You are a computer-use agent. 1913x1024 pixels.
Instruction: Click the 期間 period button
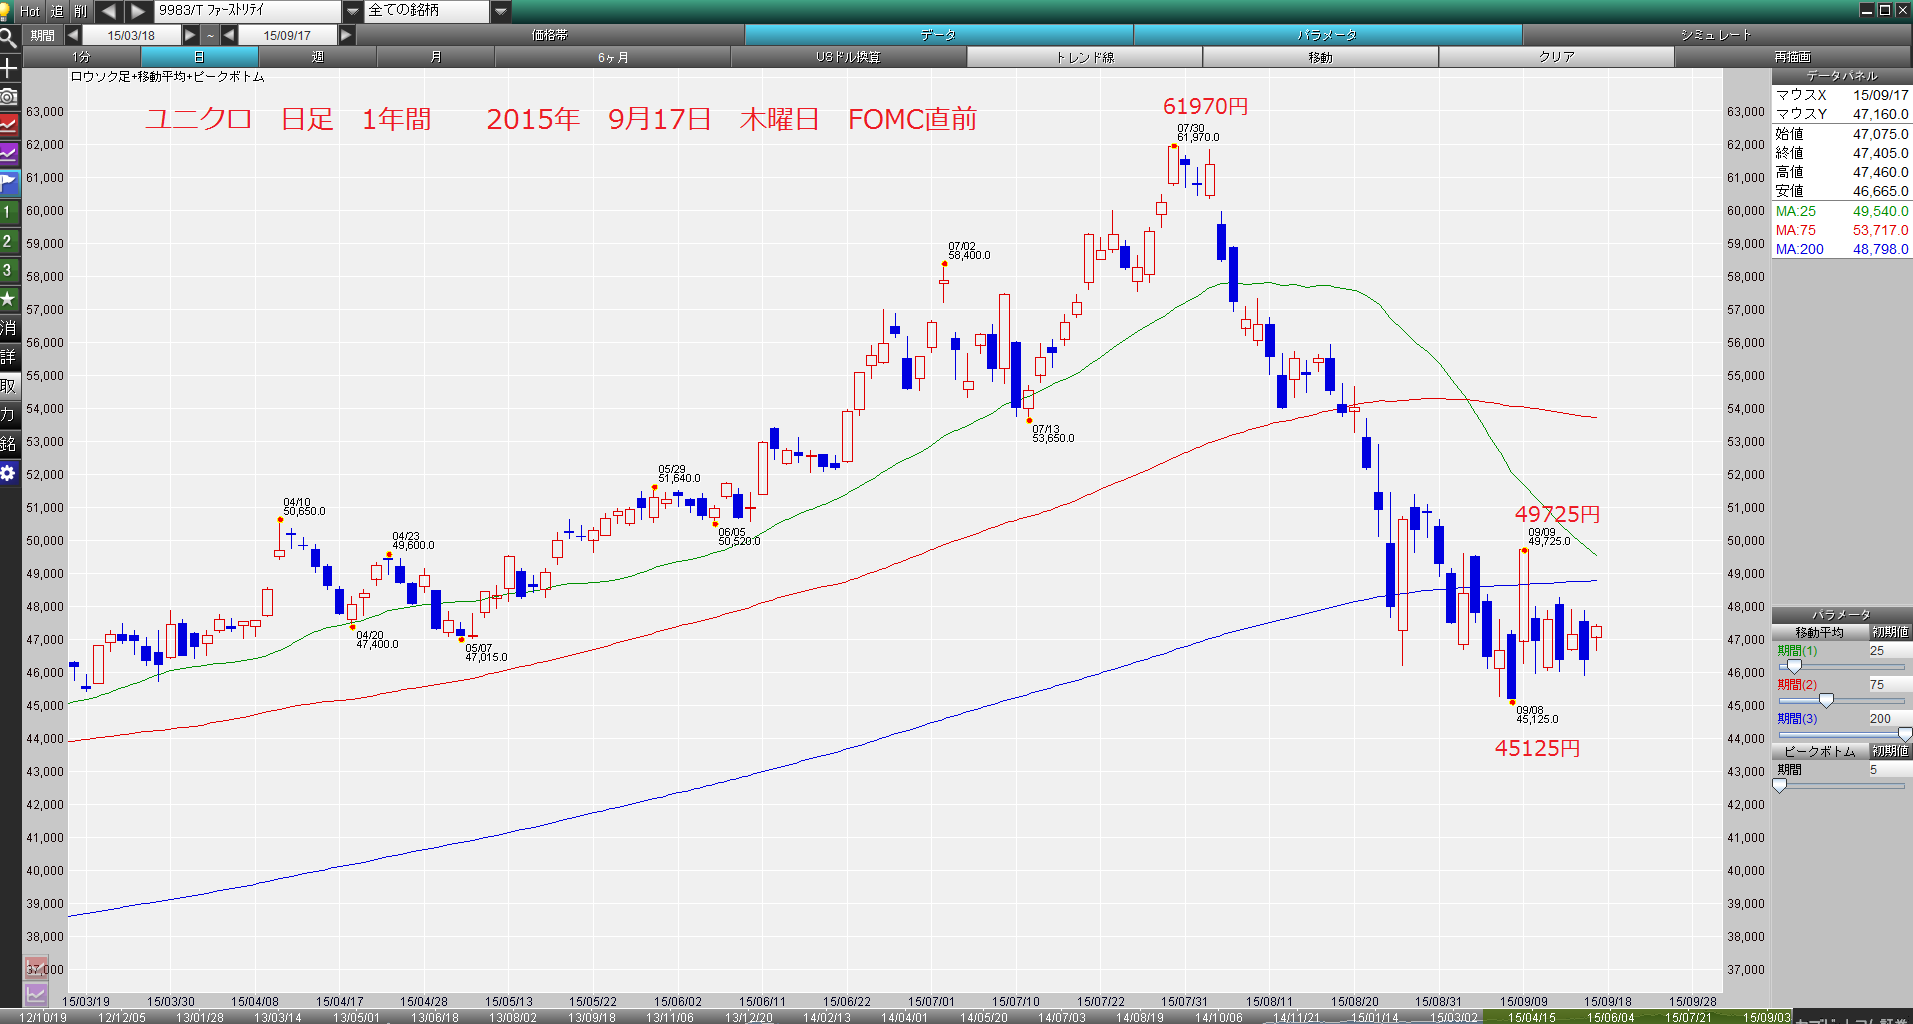coord(43,35)
